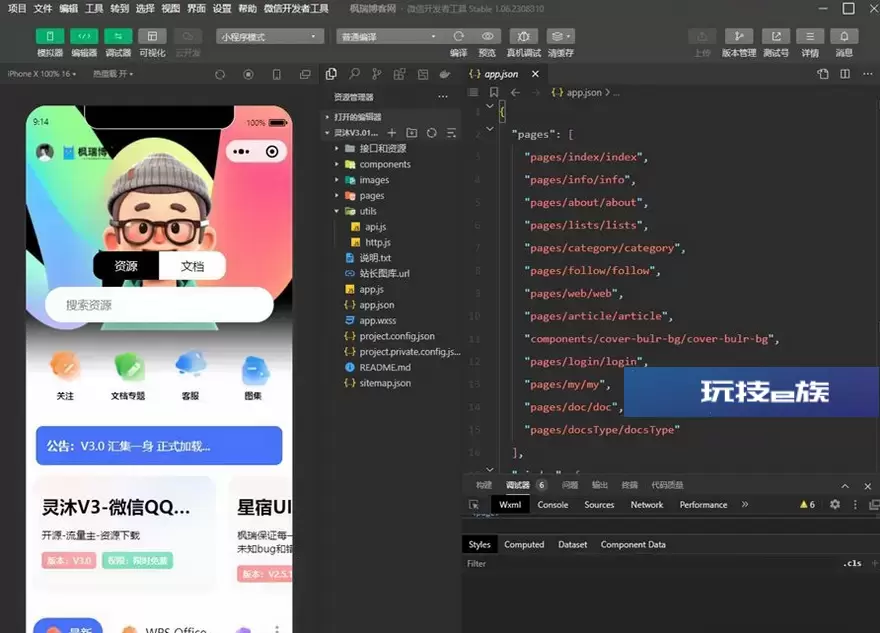Open the debugger settings gear
Viewport: 880px width, 633px height.
(835, 504)
